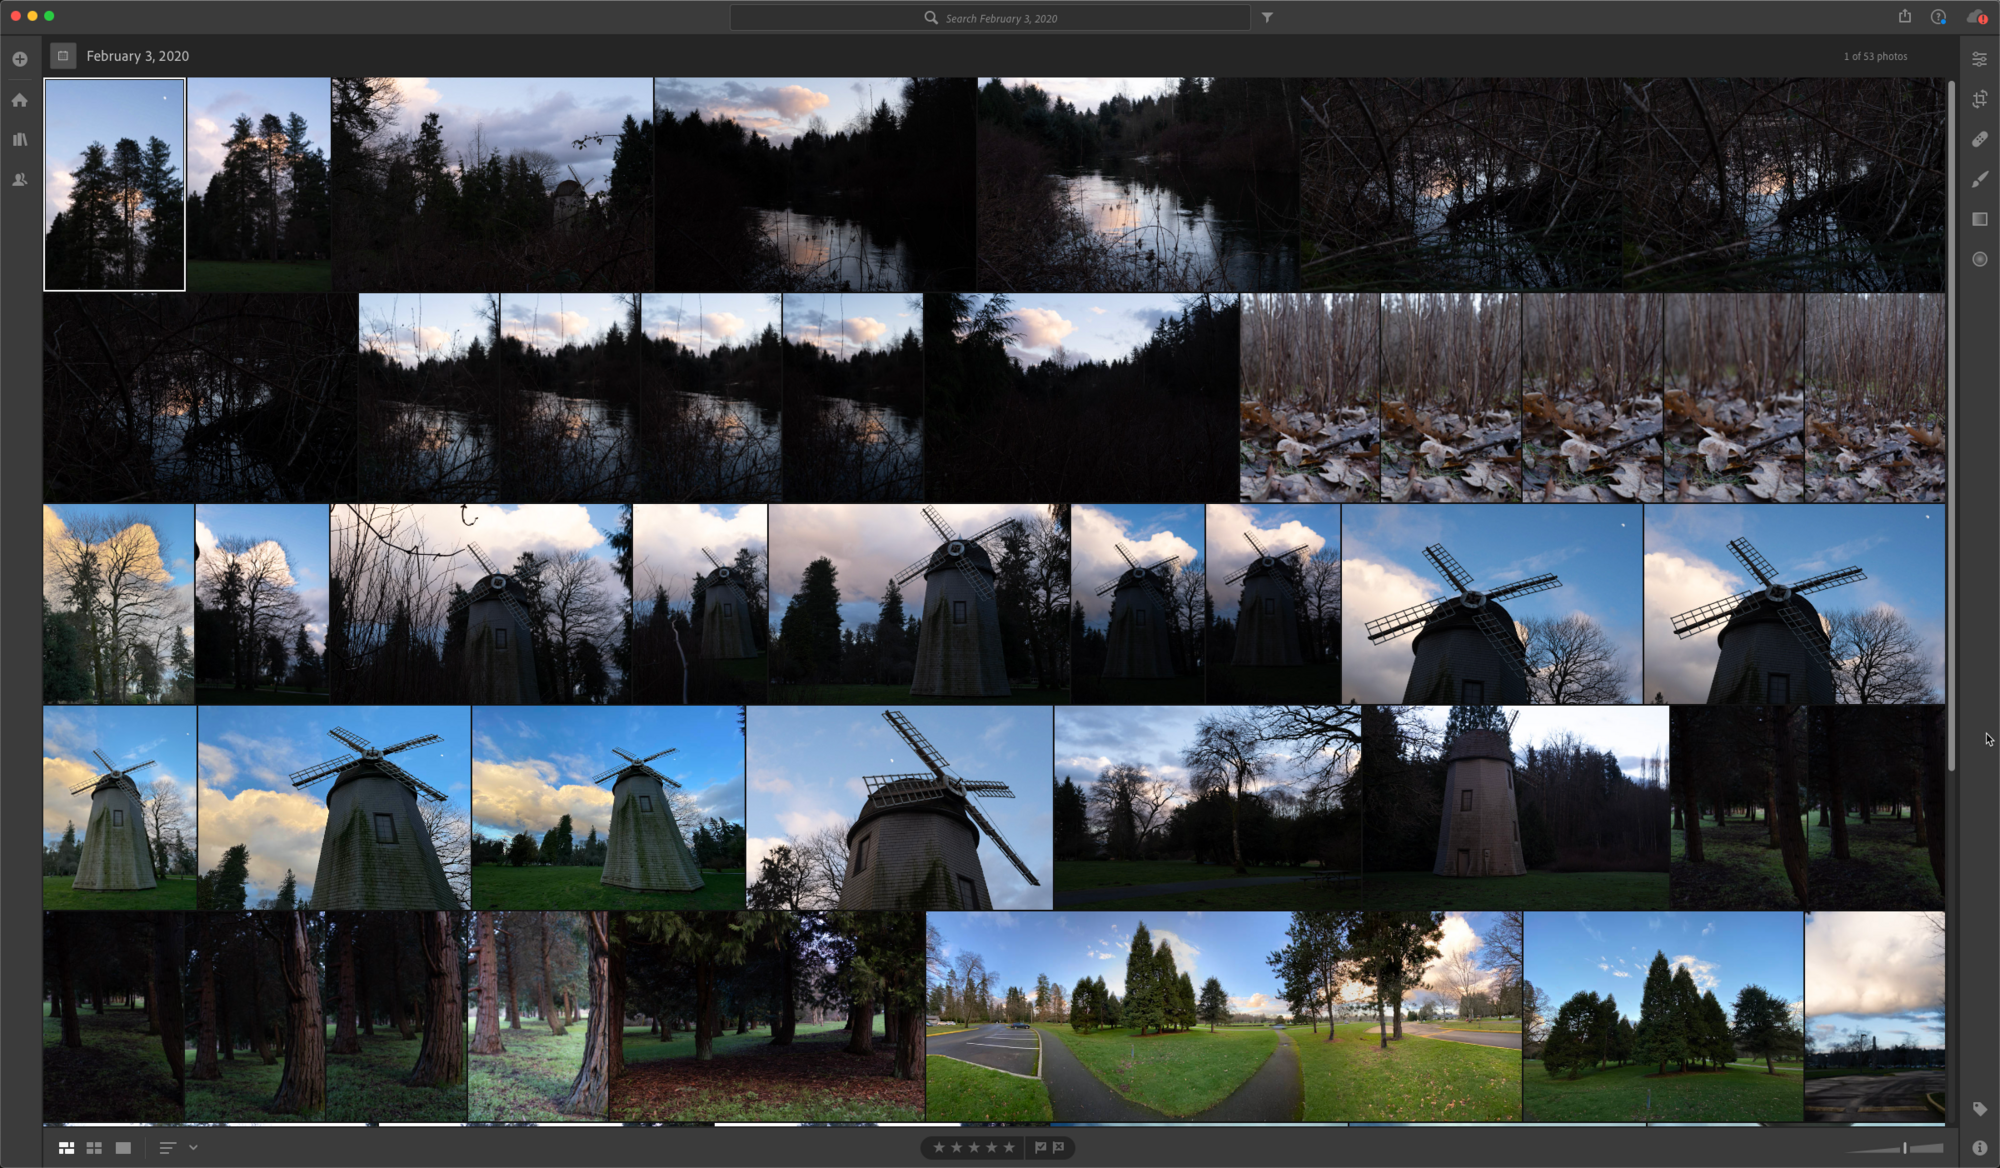
Task: Click the sort order lines icon
Action: pyautogui.click(x=167, y=1148)
